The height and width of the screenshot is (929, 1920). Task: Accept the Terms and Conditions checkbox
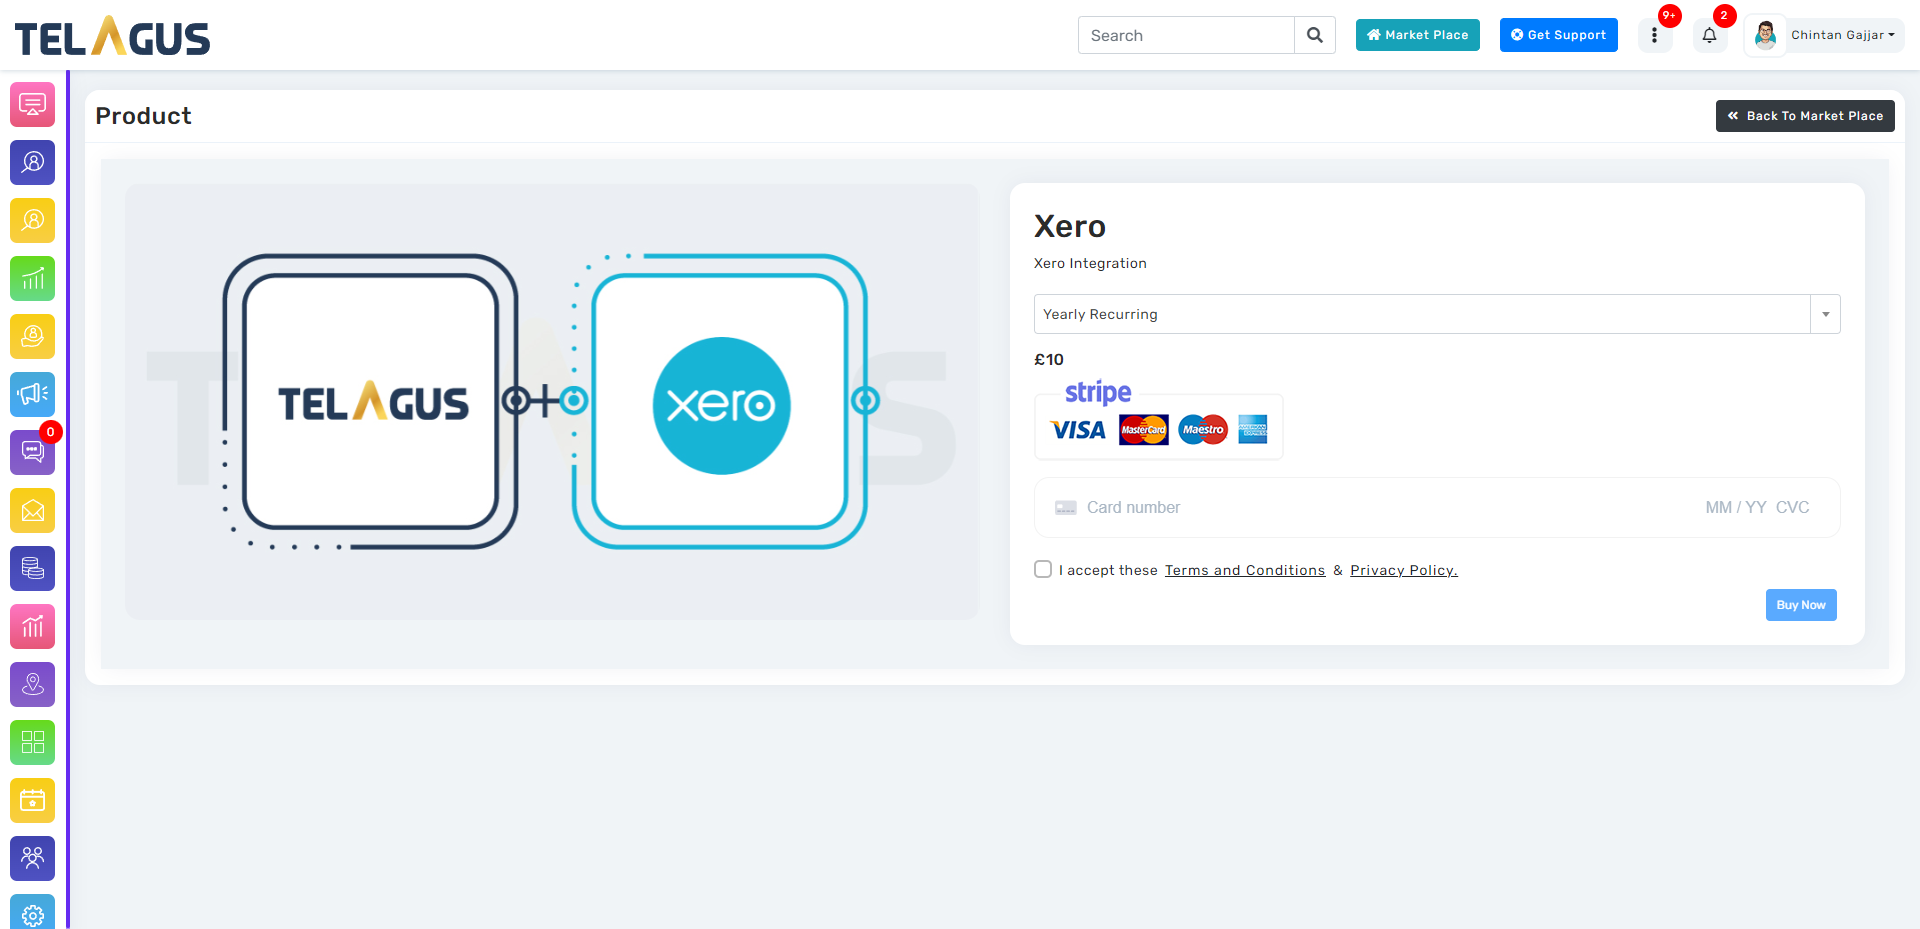[1043, 569]
